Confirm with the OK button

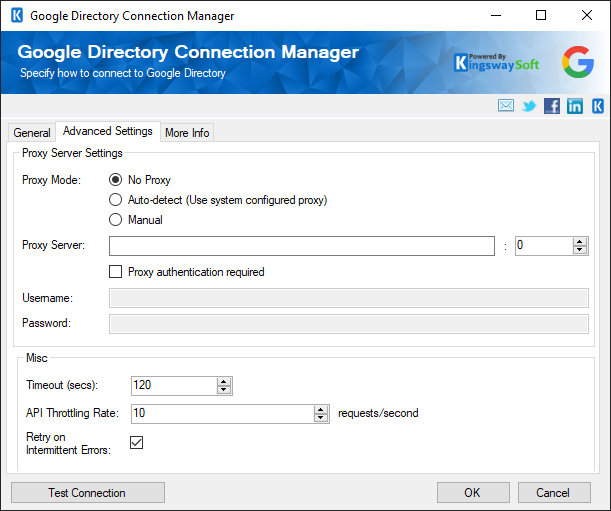(x=473, y=493)
